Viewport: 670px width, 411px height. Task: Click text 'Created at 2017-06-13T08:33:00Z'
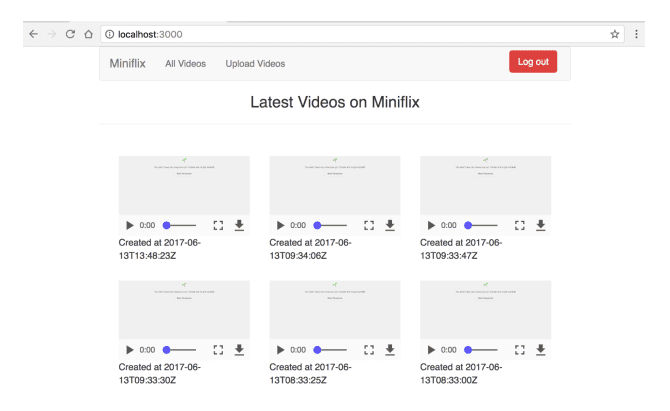(461, 373)
